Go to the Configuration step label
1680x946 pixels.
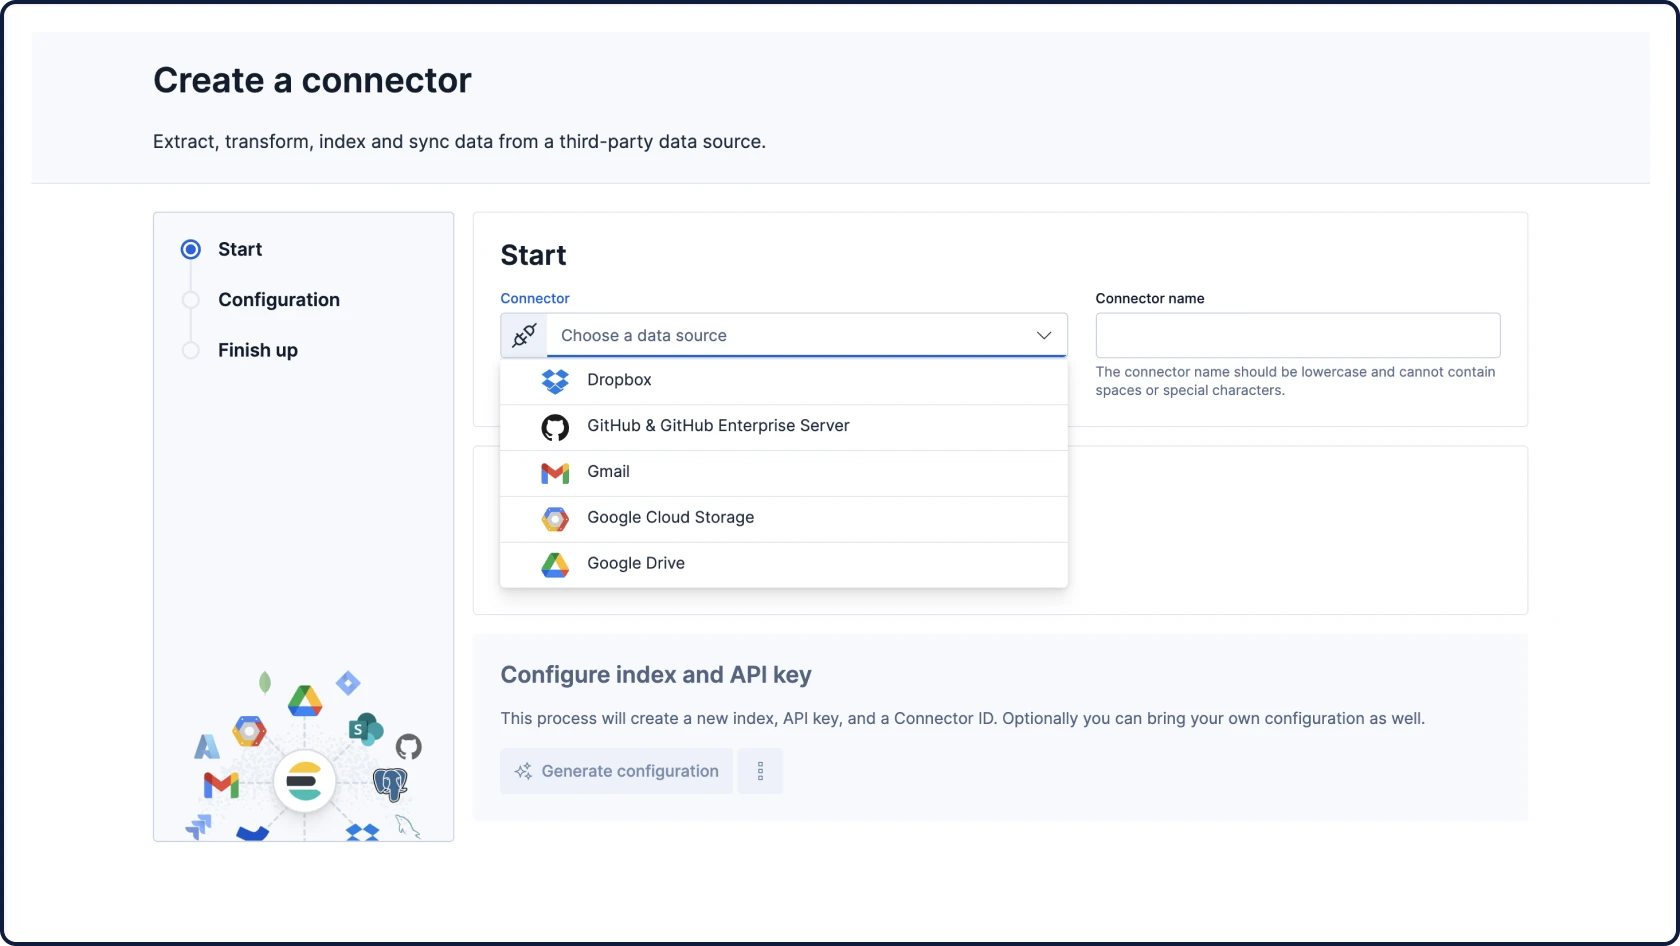click(x=279, y=300)
